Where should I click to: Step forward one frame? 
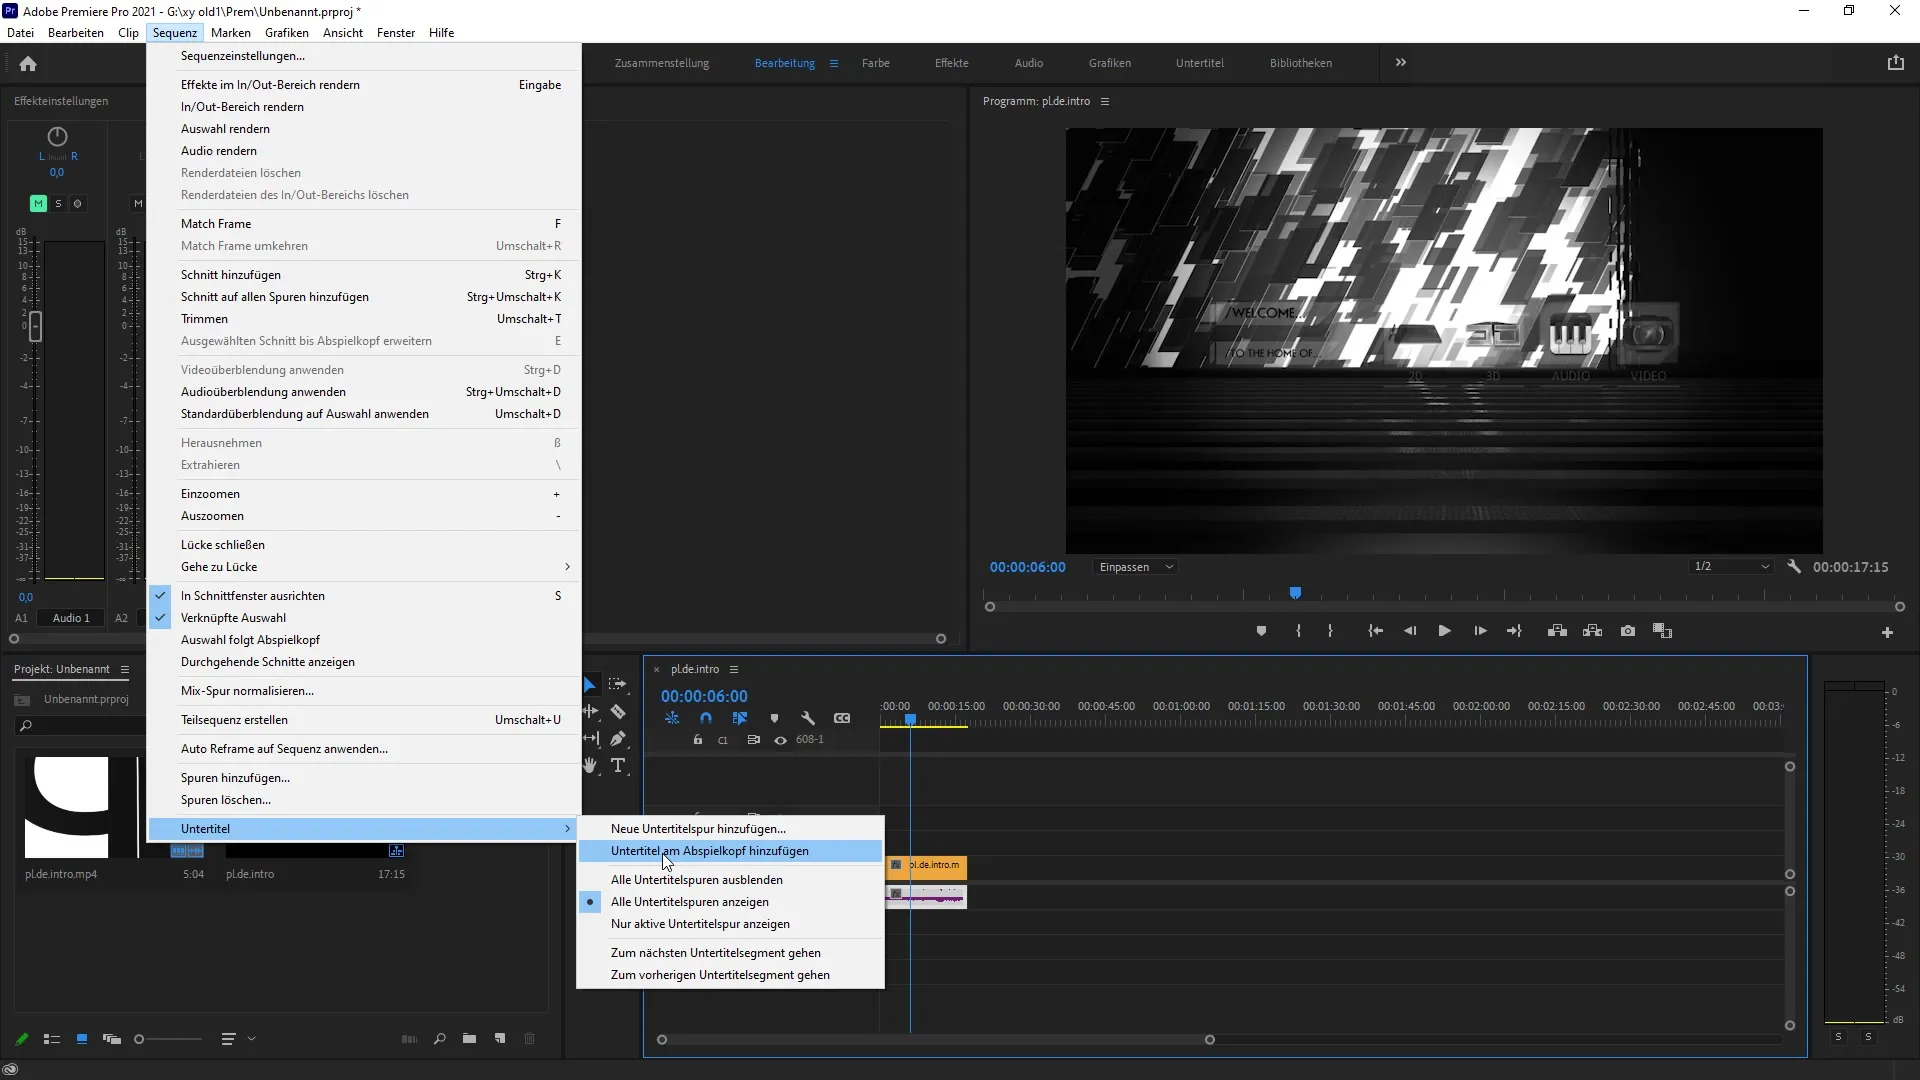point(1480,631)
